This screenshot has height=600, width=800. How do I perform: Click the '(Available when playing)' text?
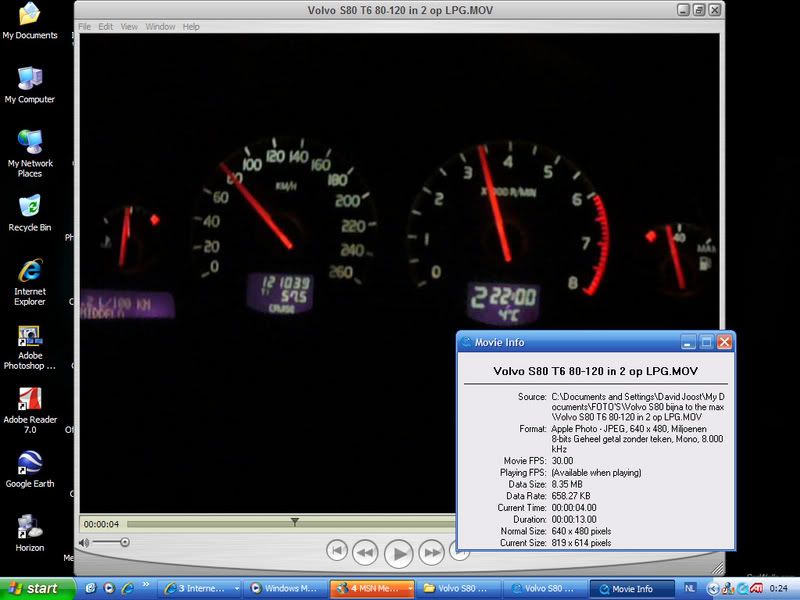coord(596,472)
